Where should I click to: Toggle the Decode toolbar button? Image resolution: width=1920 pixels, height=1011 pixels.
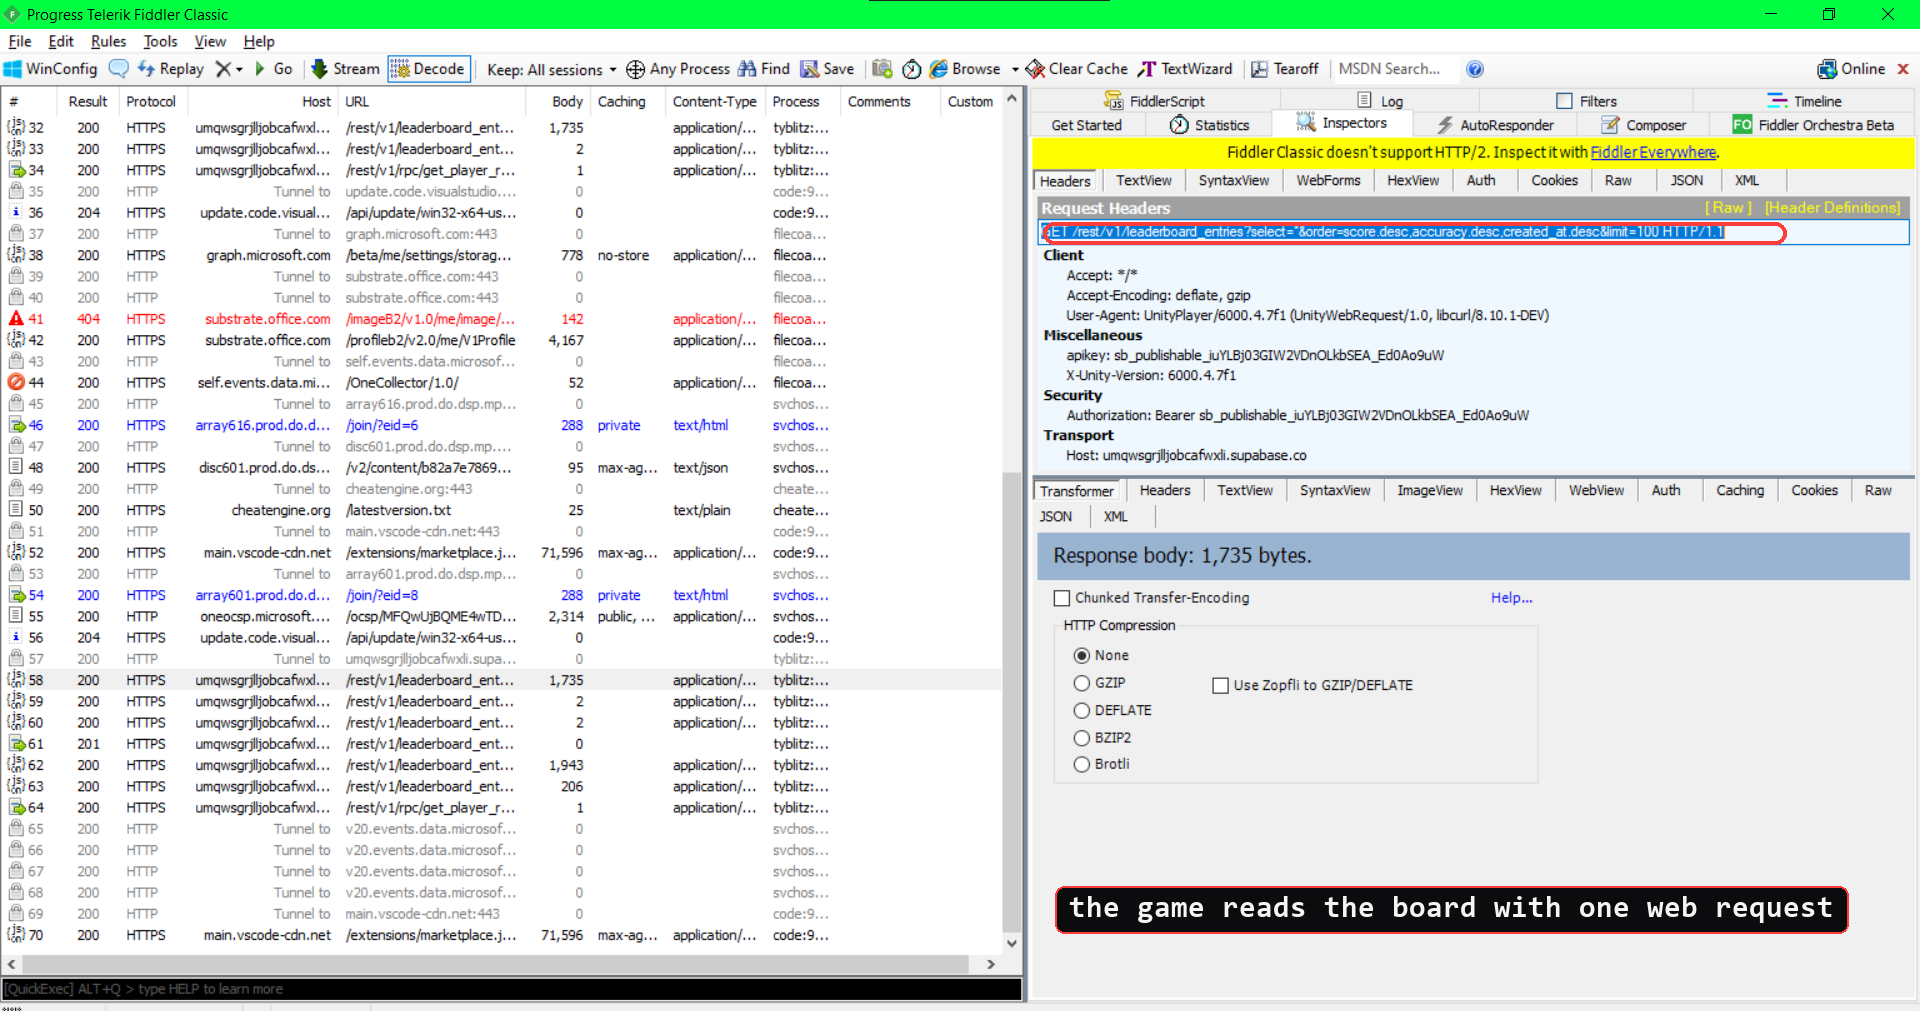pyautogui.click(x=428, y=69)
